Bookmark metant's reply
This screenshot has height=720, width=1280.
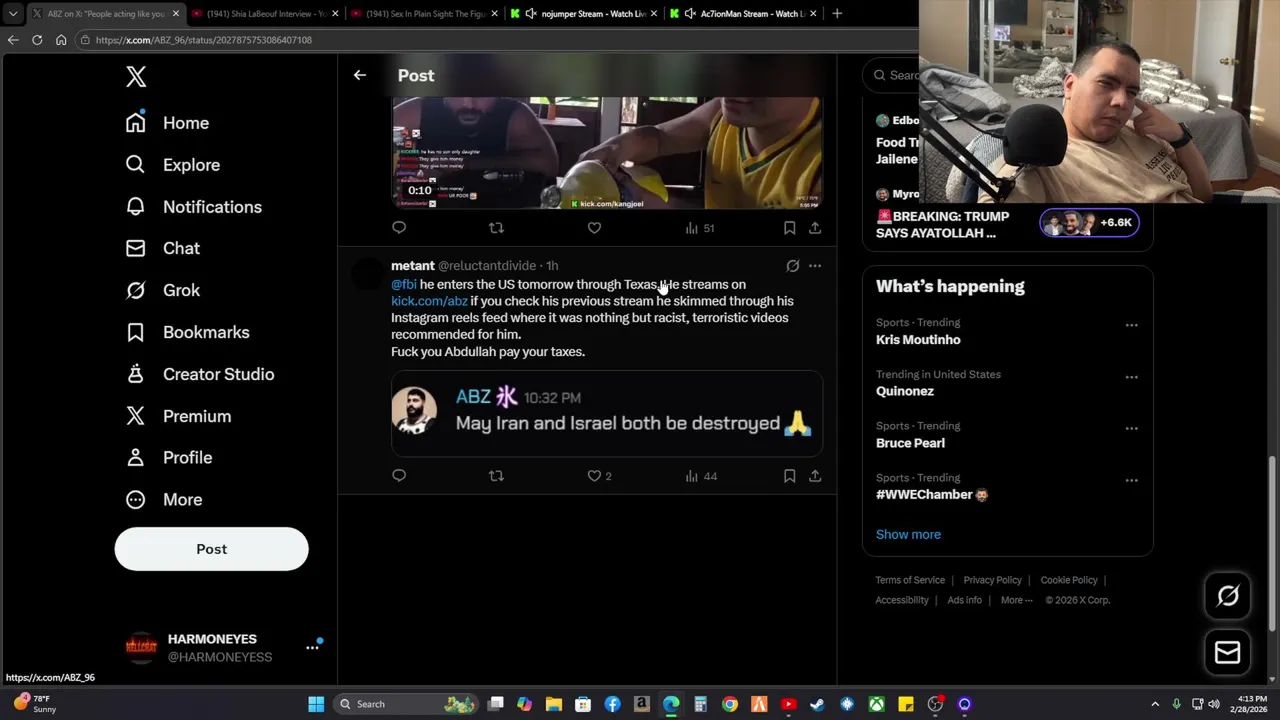(789, 476)
